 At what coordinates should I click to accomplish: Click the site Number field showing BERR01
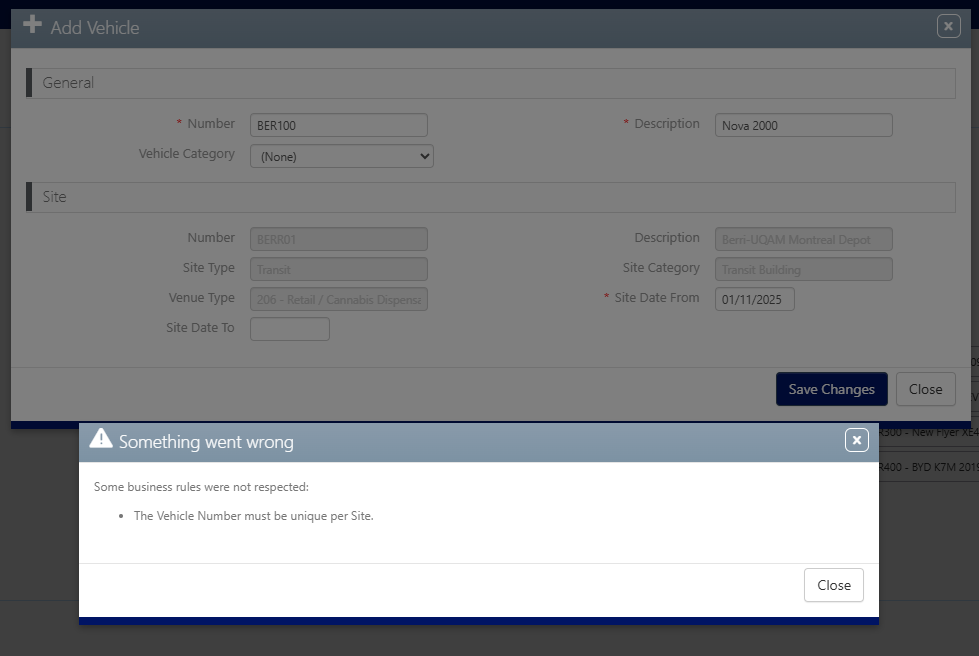pos(338,239)
